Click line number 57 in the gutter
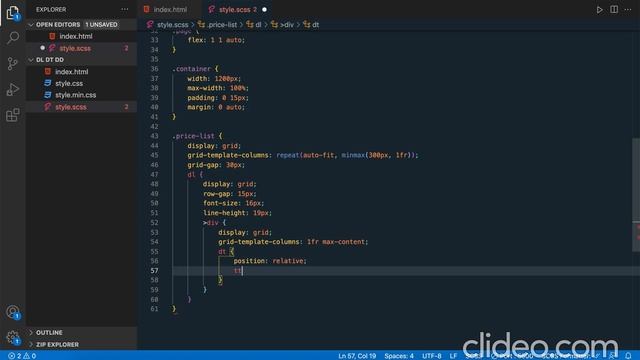 [x=154, y=271]
